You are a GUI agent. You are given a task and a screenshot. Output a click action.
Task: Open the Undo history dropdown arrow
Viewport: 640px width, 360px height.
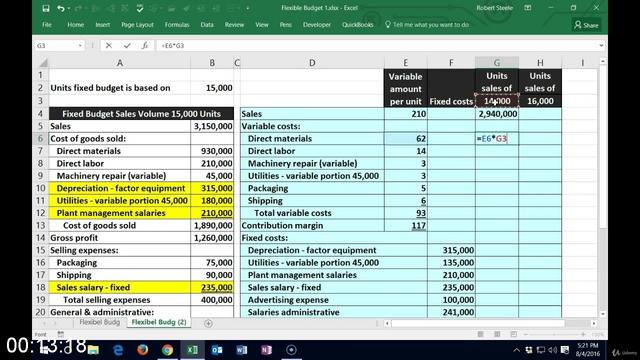point(69,8)
